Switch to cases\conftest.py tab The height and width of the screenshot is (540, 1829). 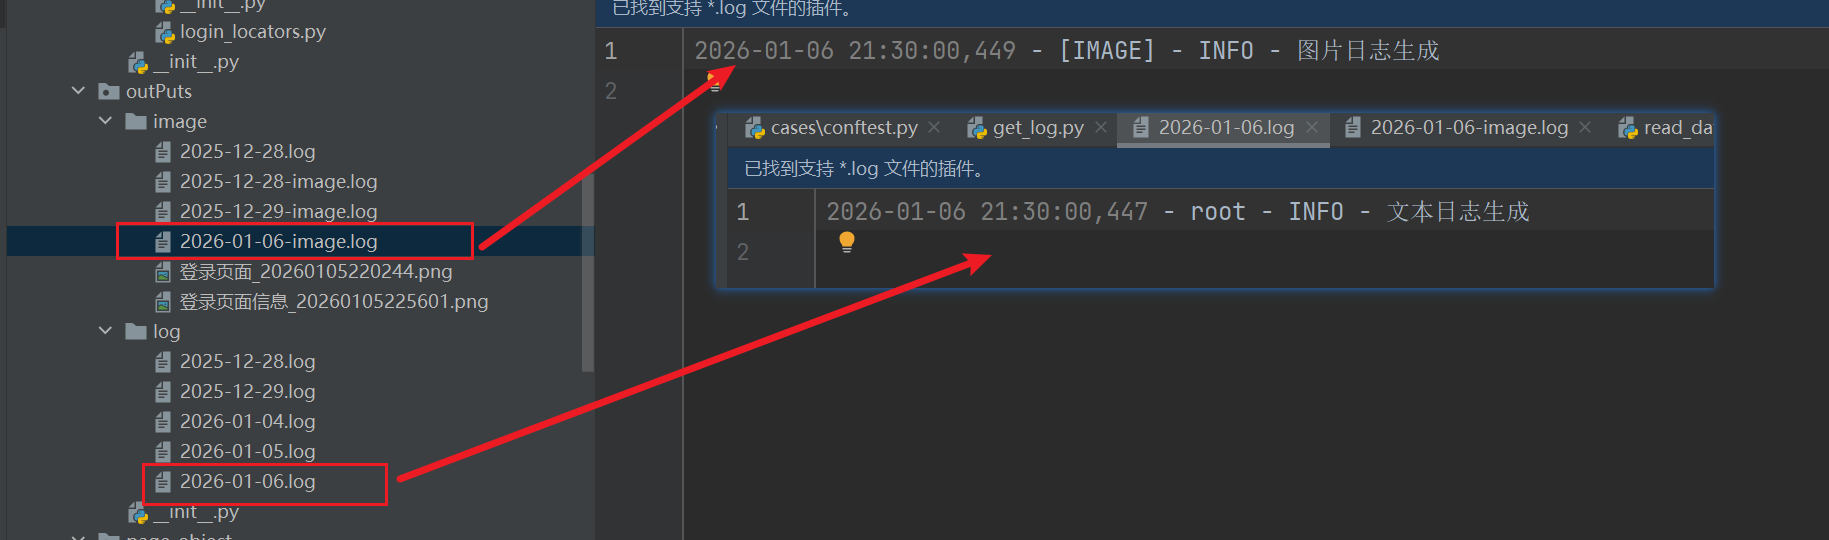(x=842, y=128)
